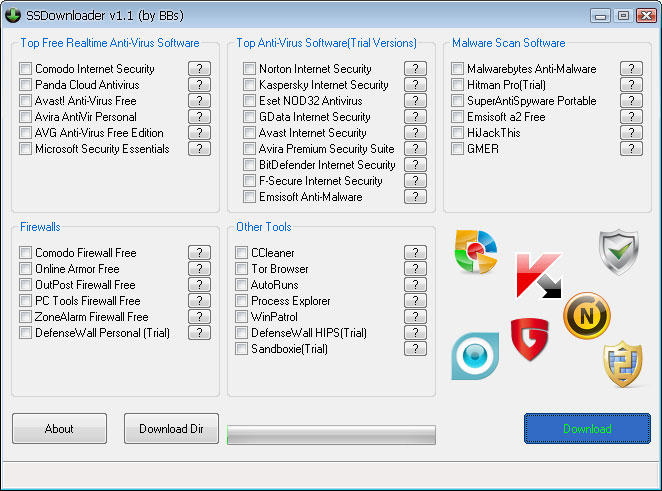Select PC Tools Firewall Free checkbox
The width and height of the screenshot is (662, 491).
click(25, 301)
